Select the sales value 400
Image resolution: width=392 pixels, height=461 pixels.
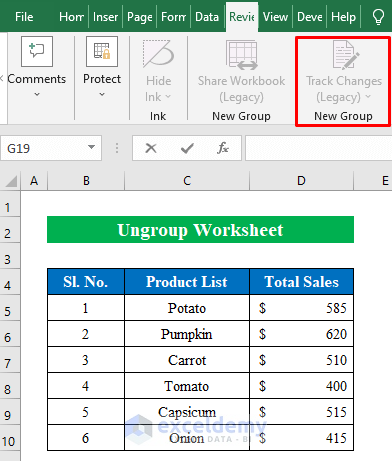[301, 386]
